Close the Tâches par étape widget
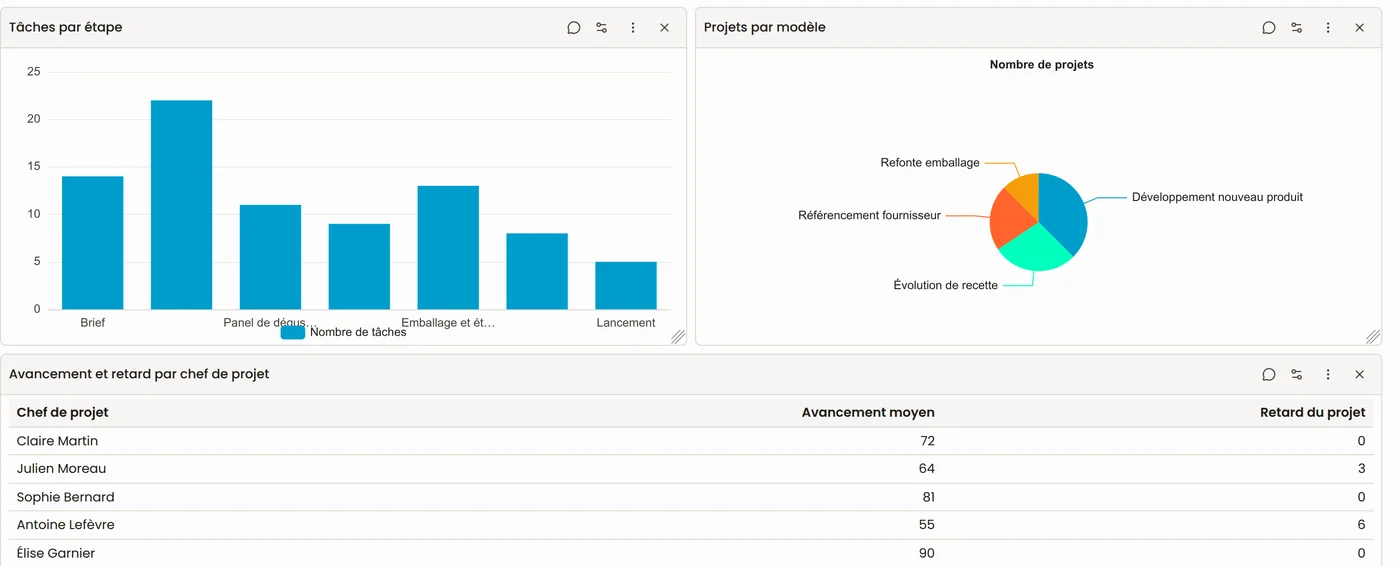The width and height of the screenshot is (1400, 566). point(664,28)
